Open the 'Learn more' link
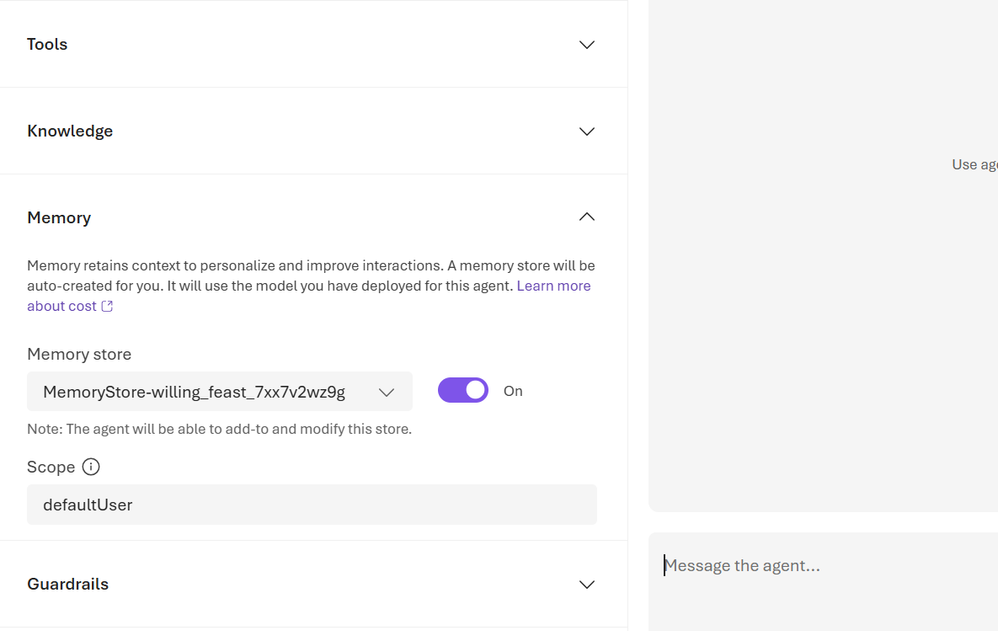 click(553, 286)
